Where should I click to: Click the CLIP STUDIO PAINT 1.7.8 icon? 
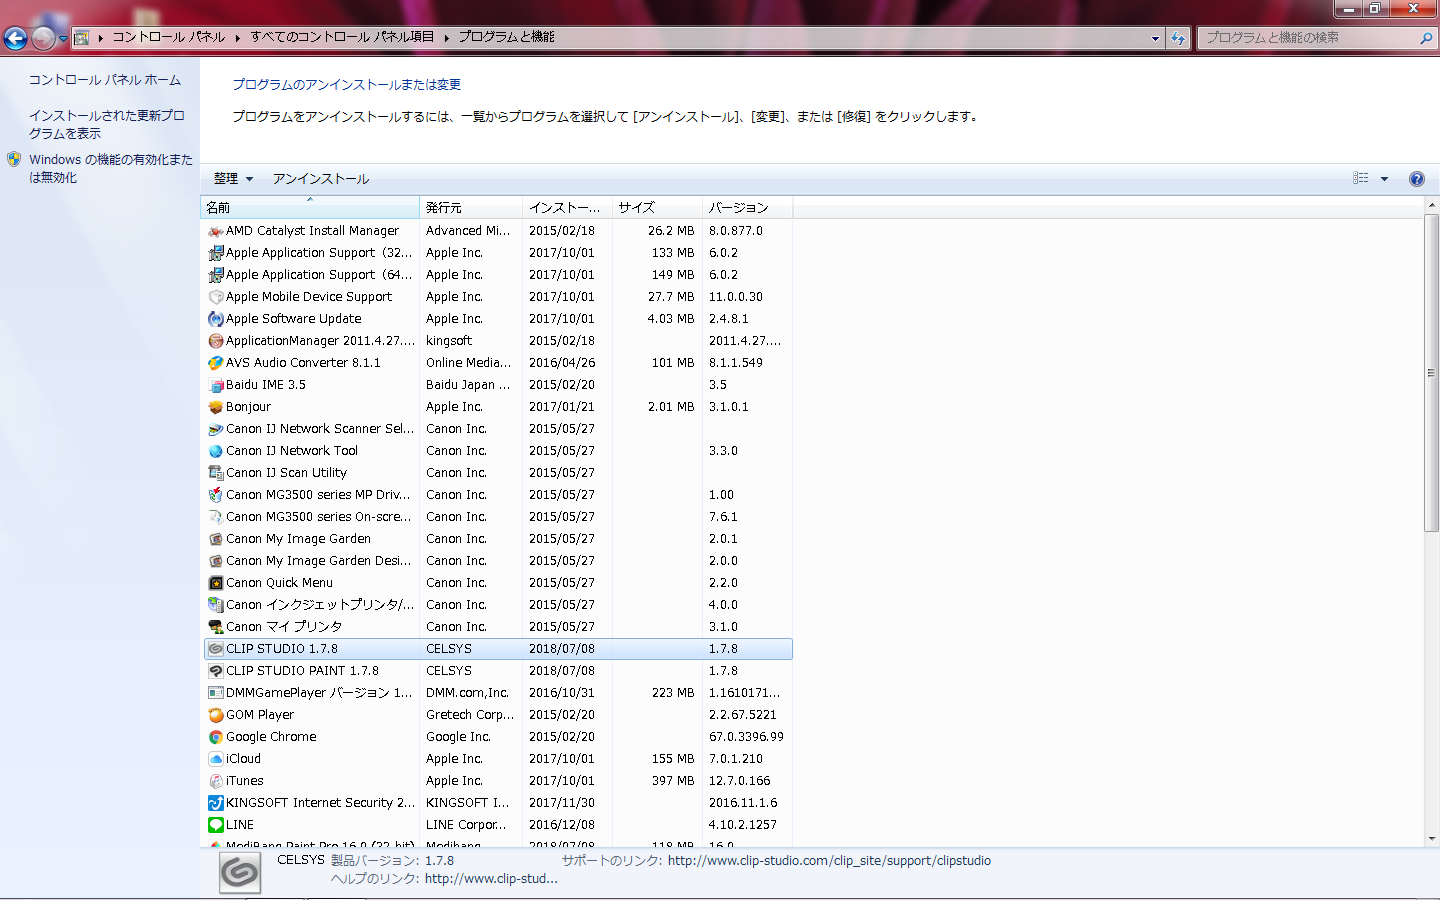[x=215, y=671]
